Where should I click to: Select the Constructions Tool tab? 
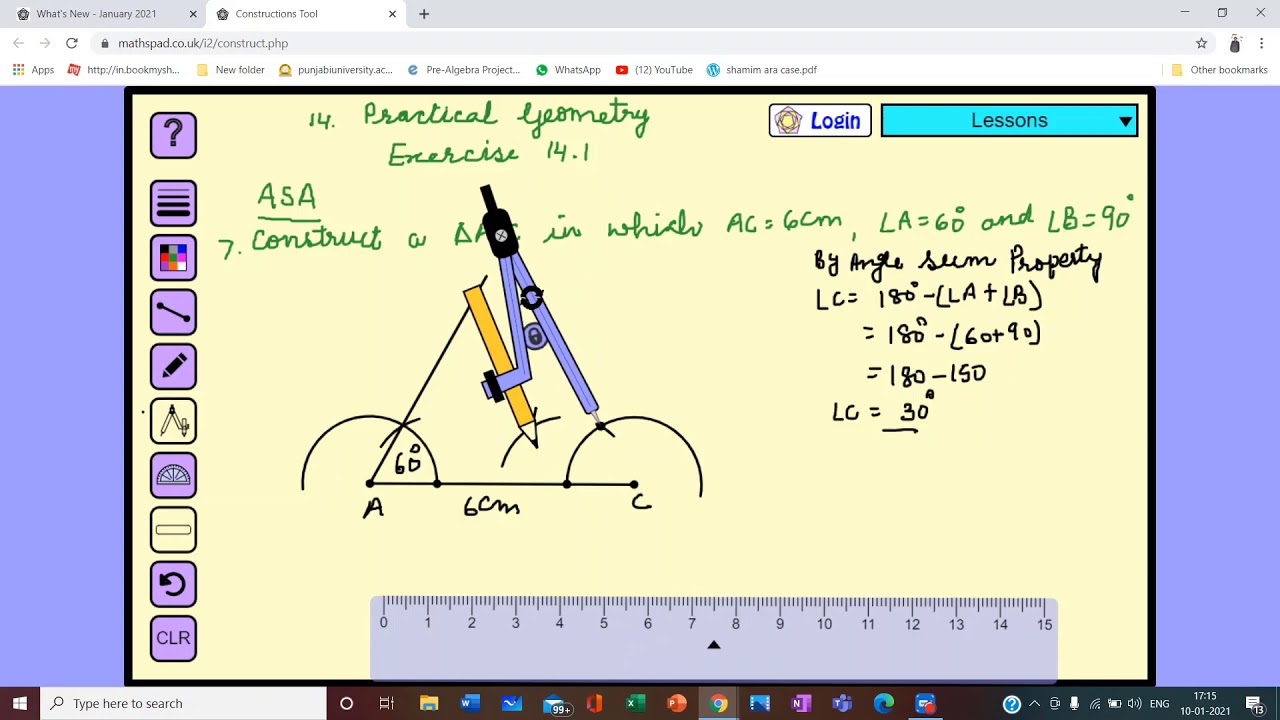pos(276,14)
